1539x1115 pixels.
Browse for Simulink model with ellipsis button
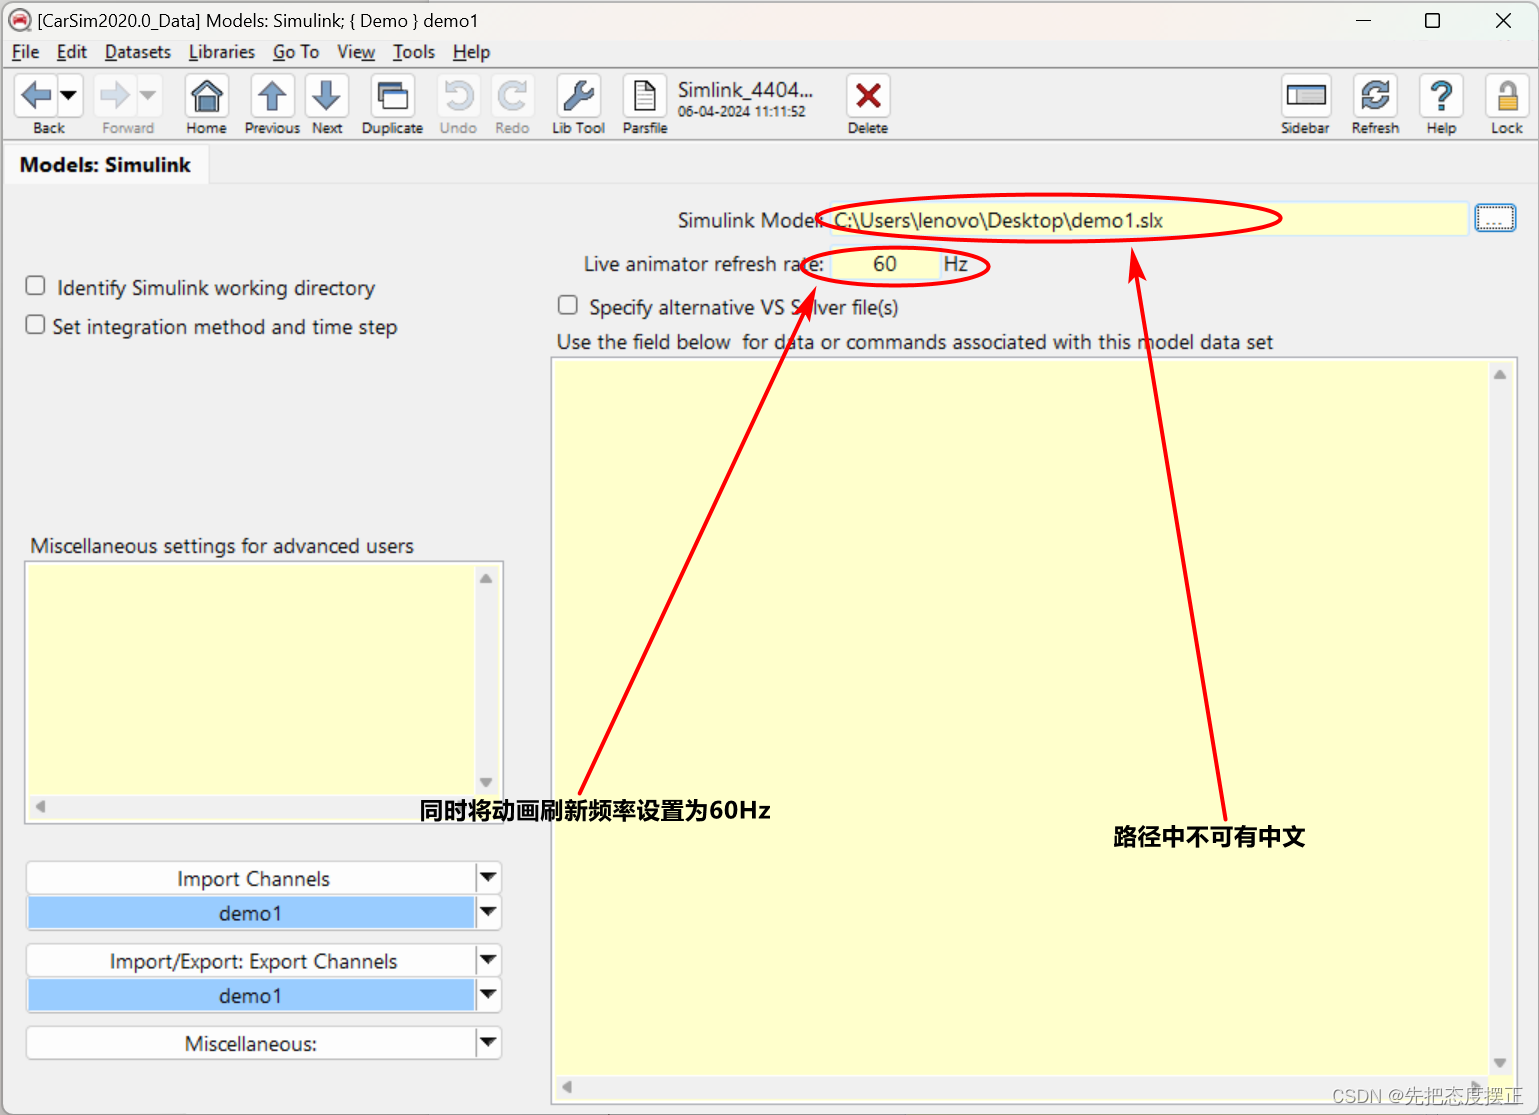[1495, 218]
